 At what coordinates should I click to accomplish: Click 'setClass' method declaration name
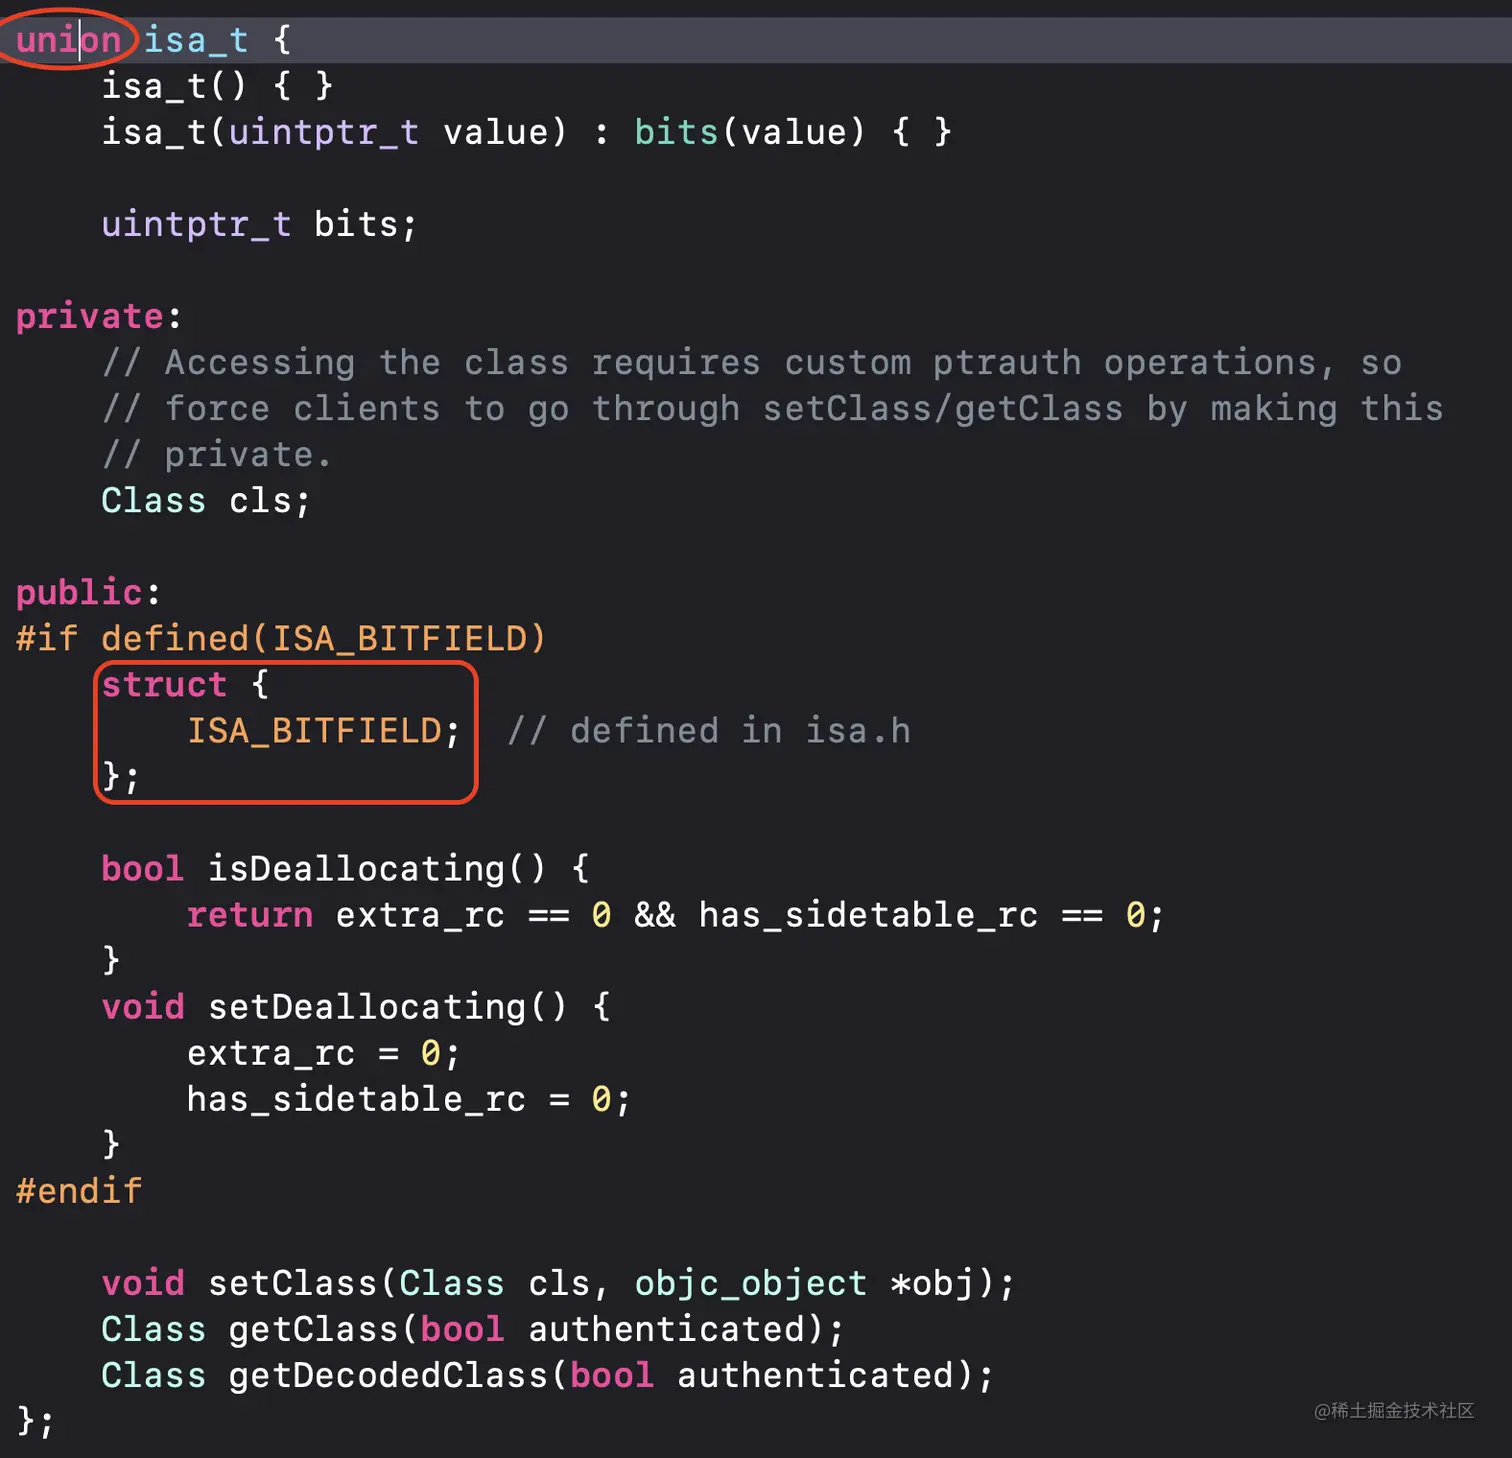pos(292,1283)
